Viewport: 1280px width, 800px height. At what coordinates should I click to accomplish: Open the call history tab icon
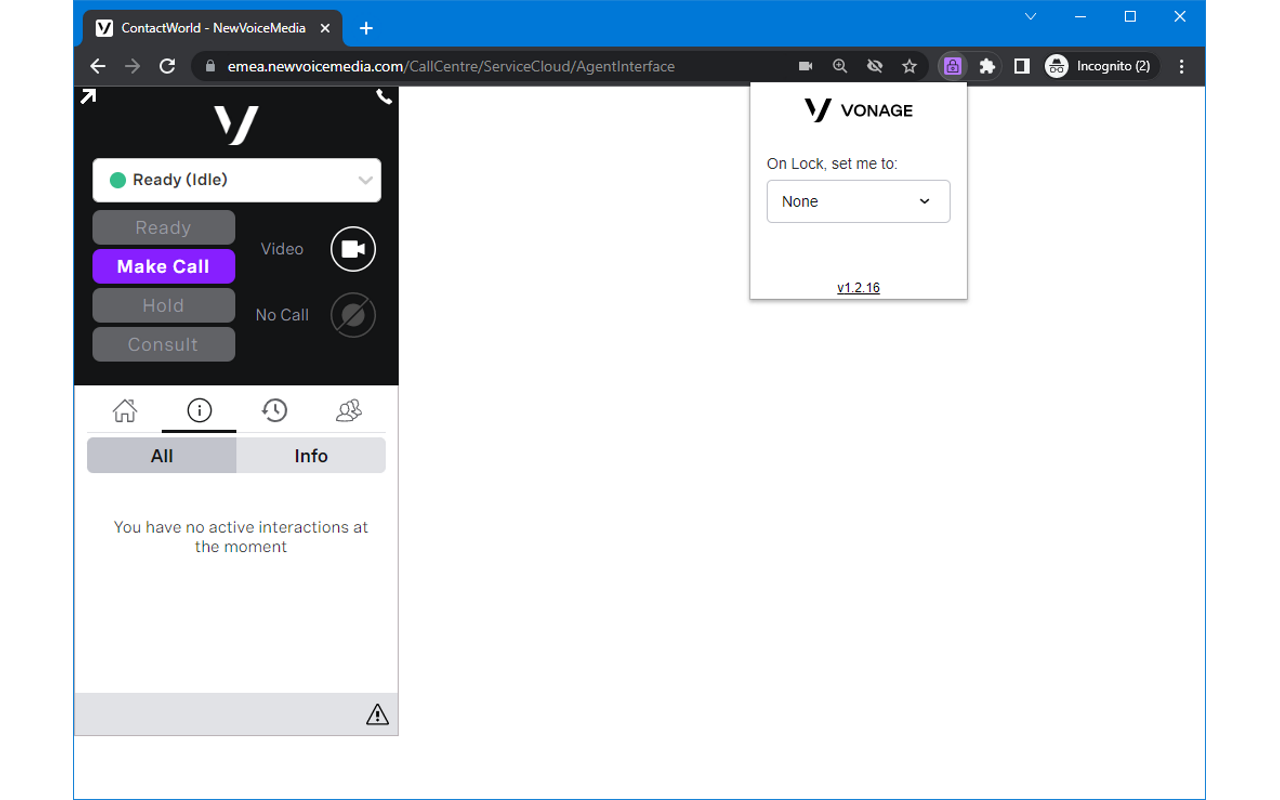(274, 410)
